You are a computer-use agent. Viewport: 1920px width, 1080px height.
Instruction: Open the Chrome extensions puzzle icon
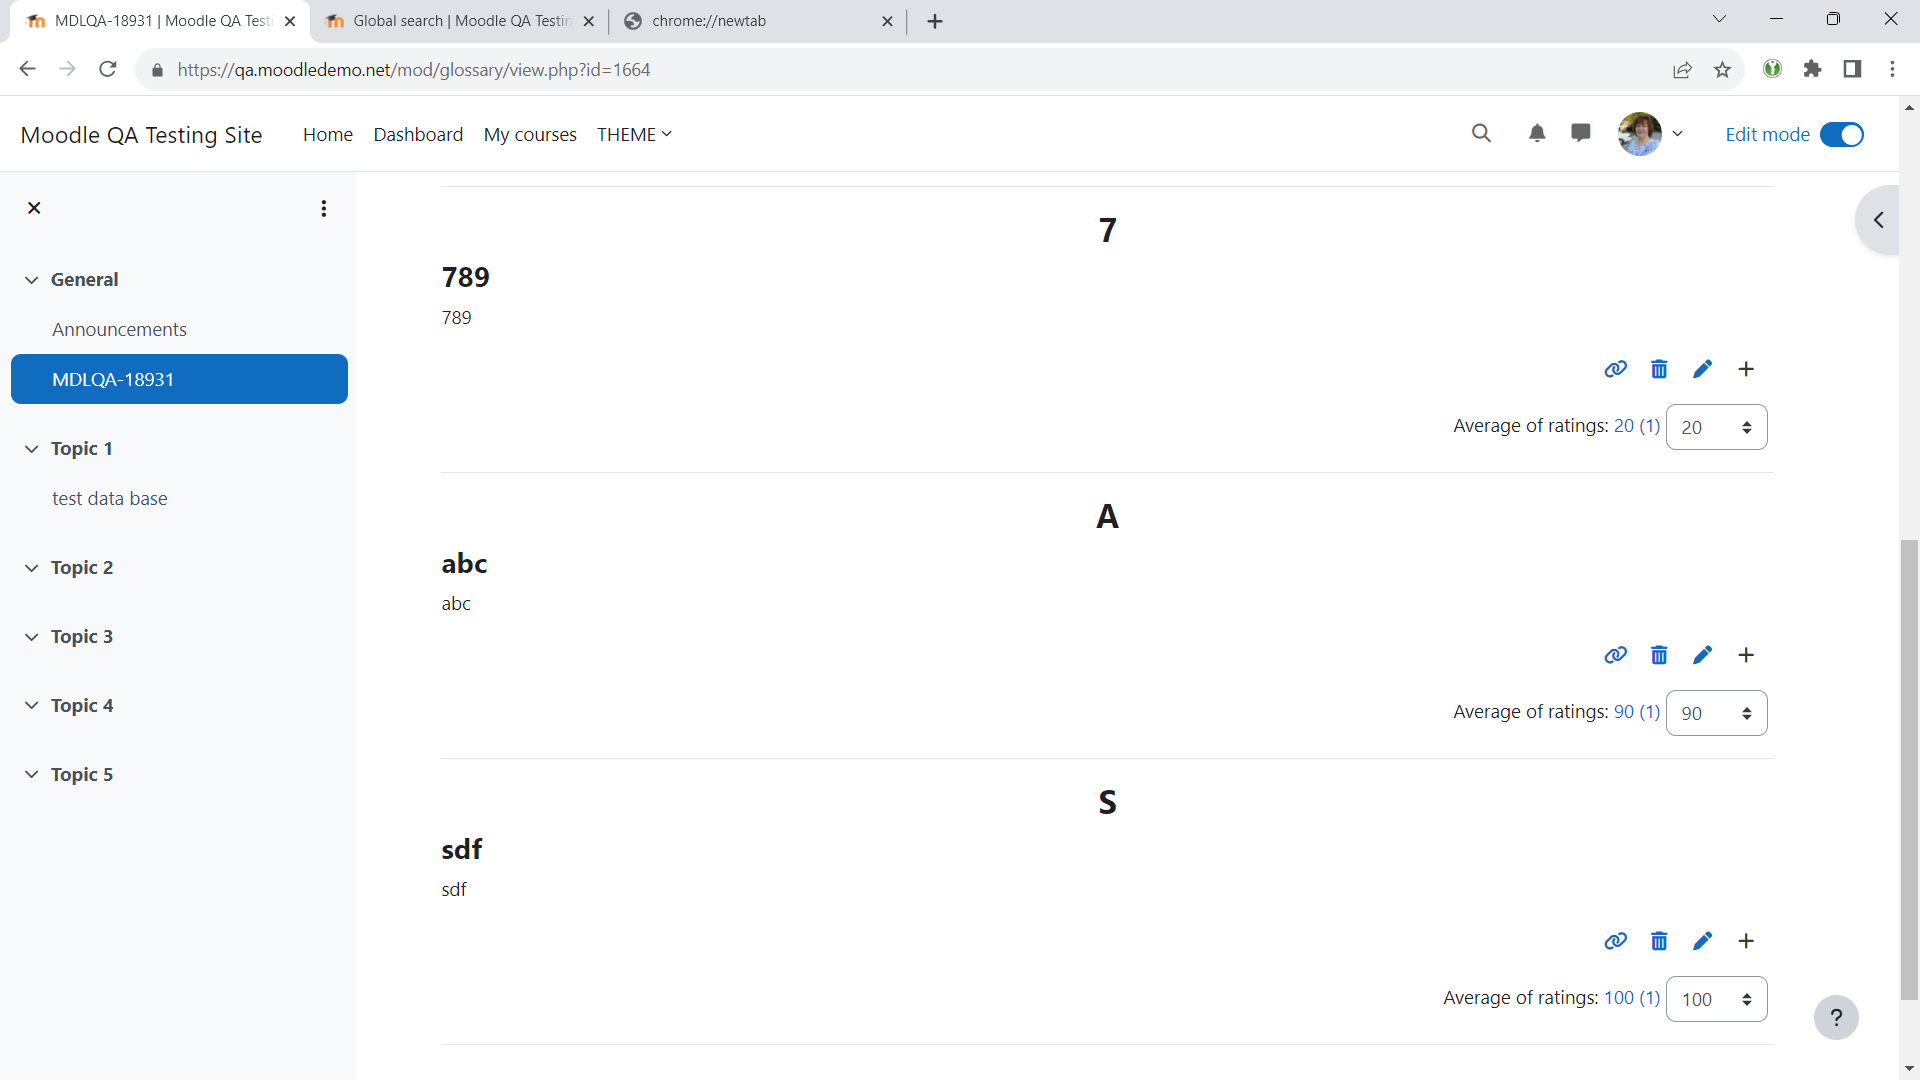tap(1812, 69)
